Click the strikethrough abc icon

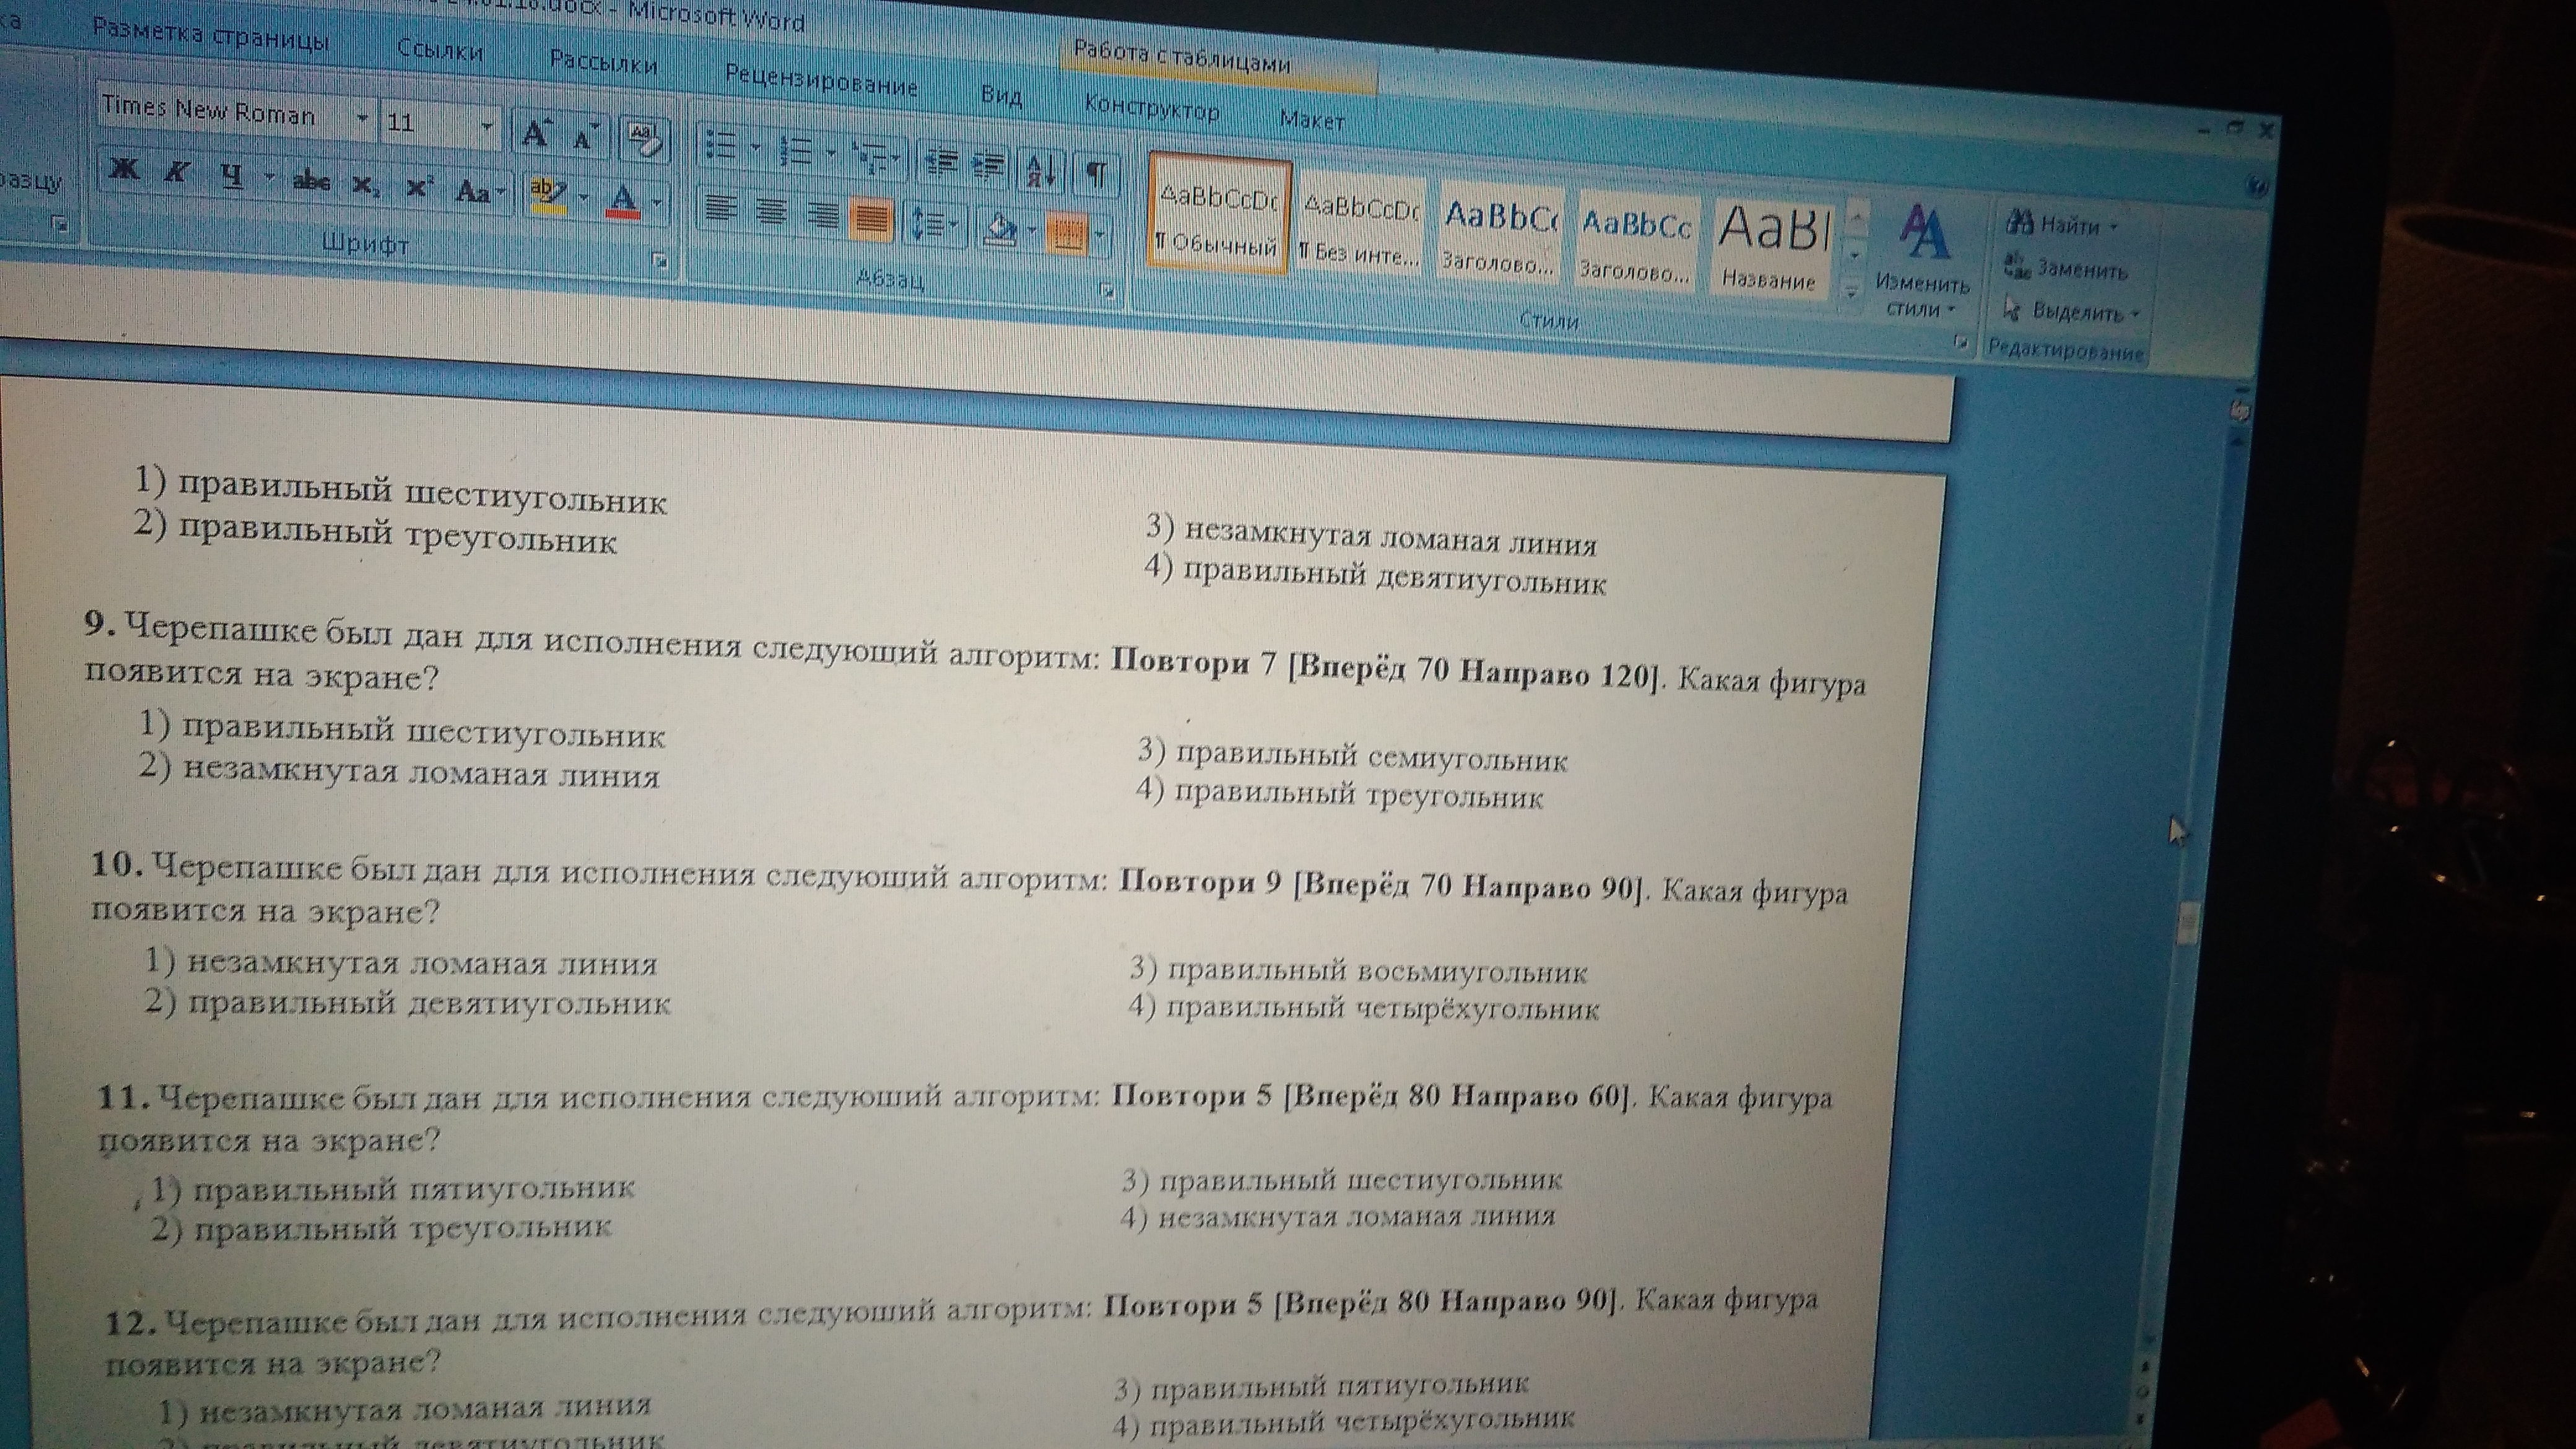[x=311, y=181]
